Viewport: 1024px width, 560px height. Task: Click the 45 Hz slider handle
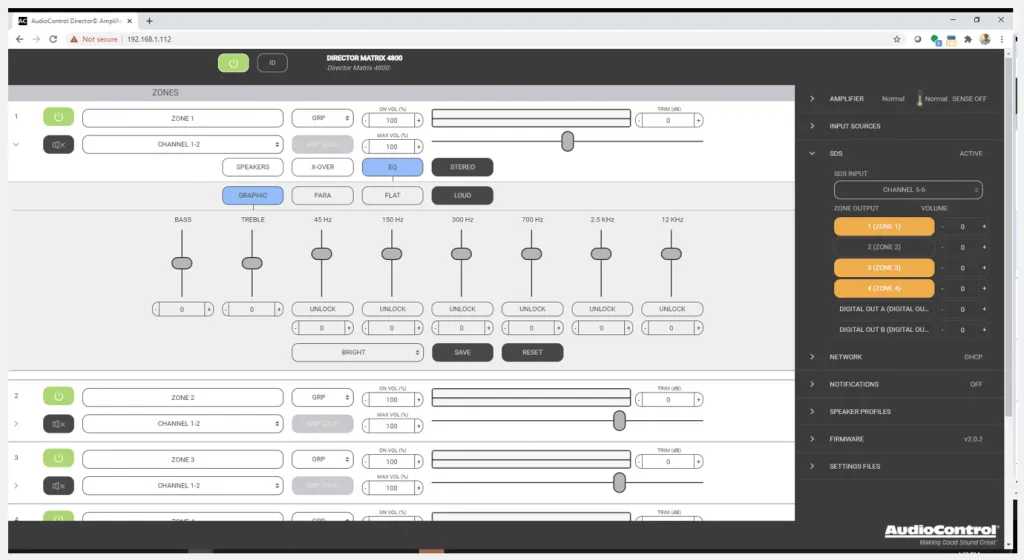point(321,254)
